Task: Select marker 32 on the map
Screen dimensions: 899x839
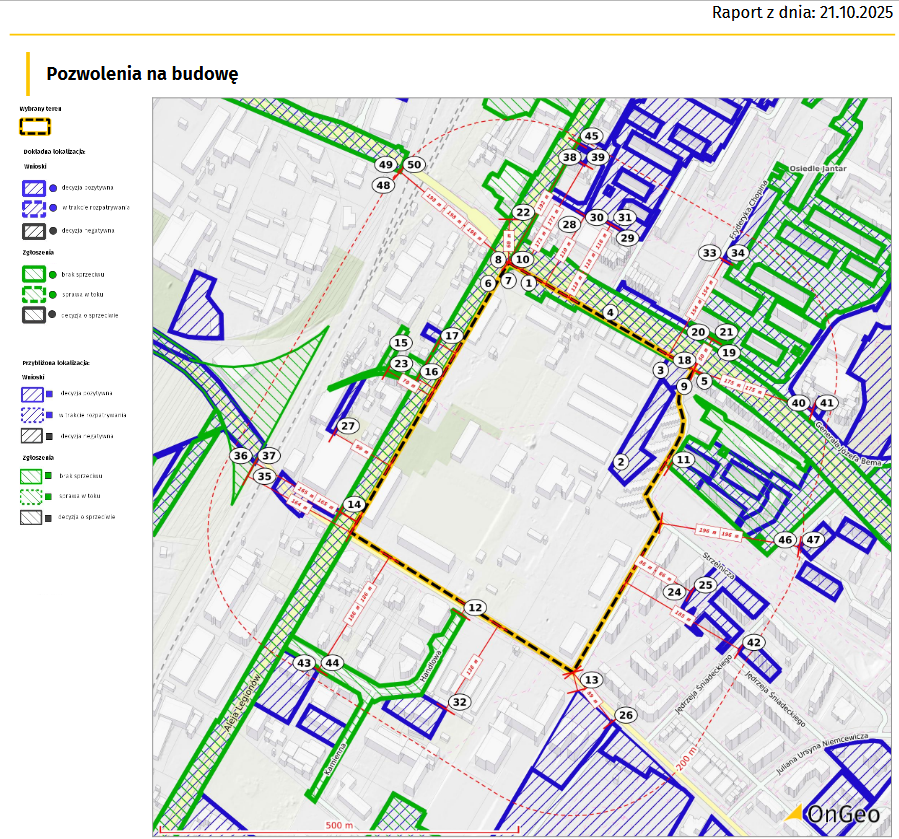Action: (x=459, y=702)
